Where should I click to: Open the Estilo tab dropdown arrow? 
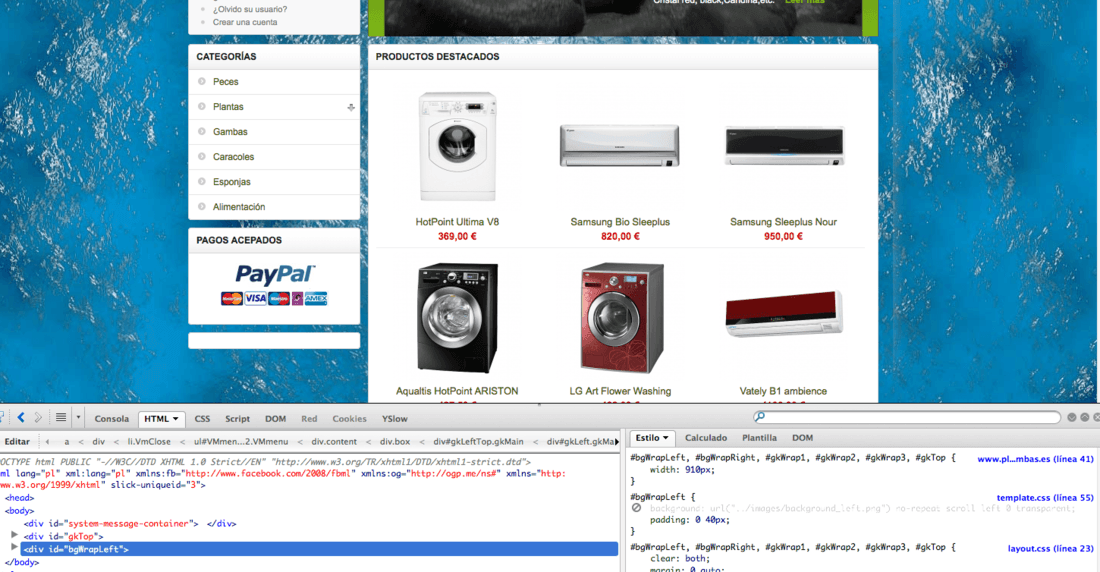[666, 438]
